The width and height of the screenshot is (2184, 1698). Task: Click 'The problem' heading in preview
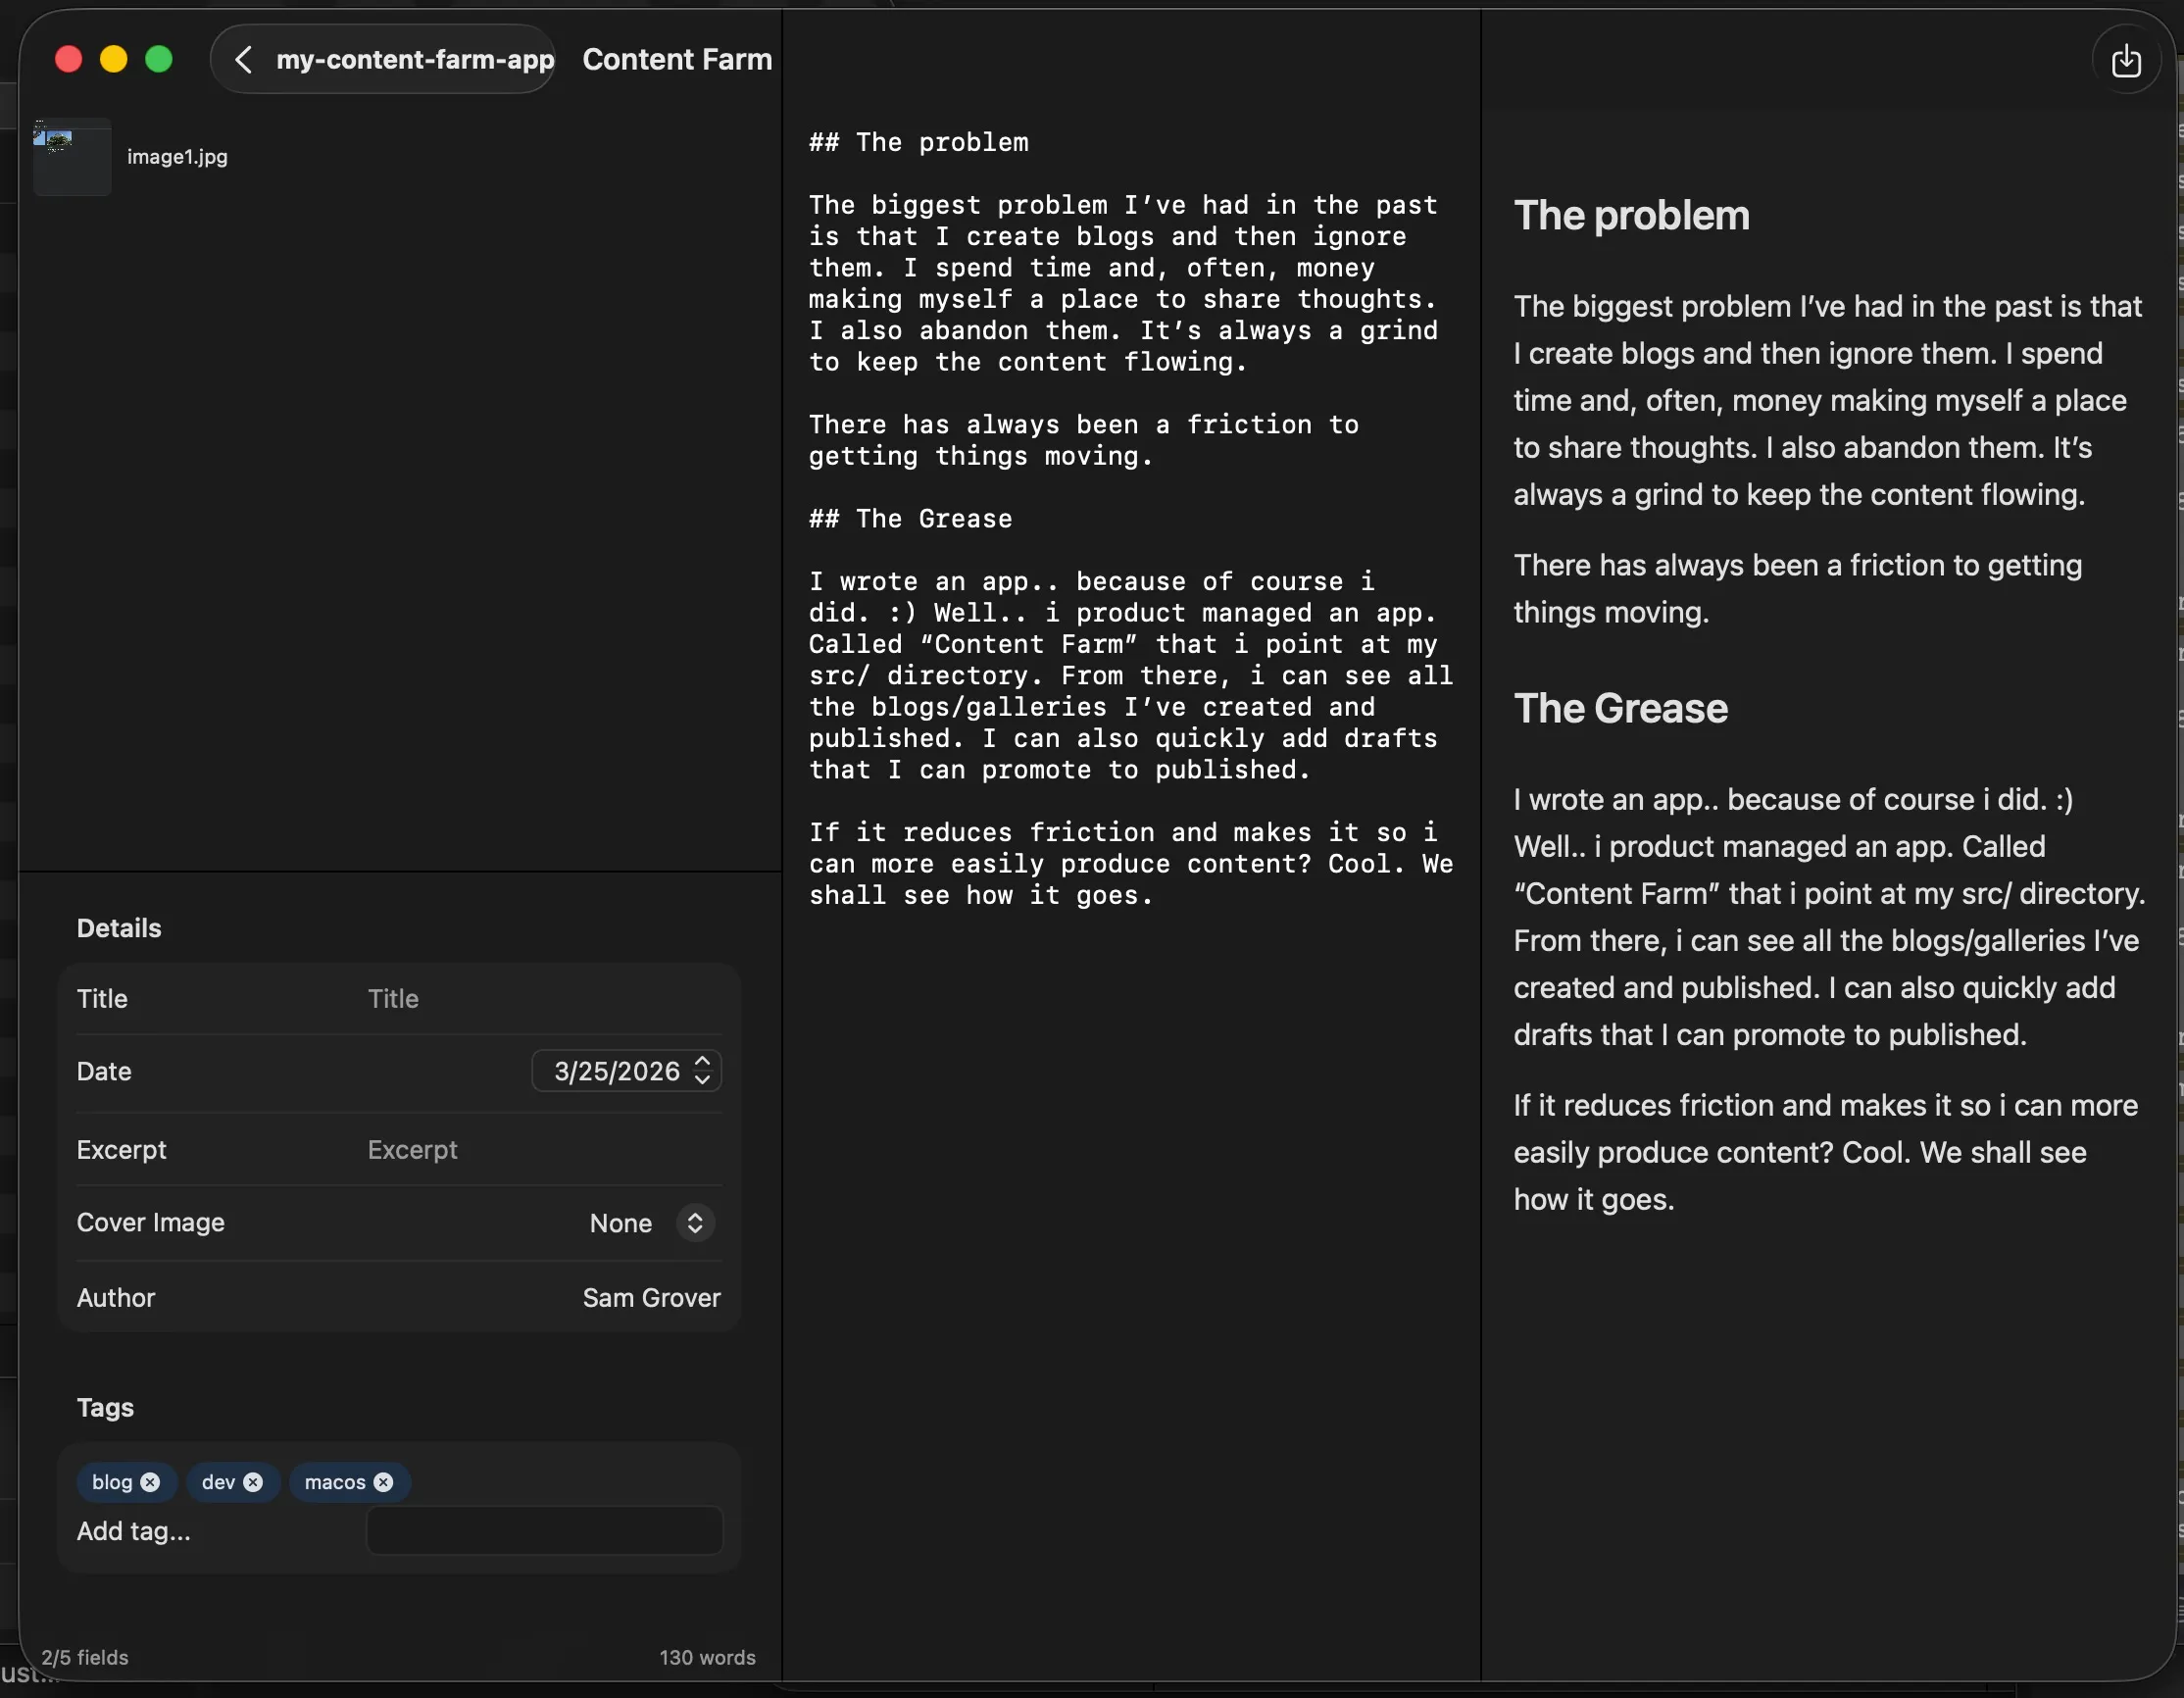click(x=1631, y=216)
